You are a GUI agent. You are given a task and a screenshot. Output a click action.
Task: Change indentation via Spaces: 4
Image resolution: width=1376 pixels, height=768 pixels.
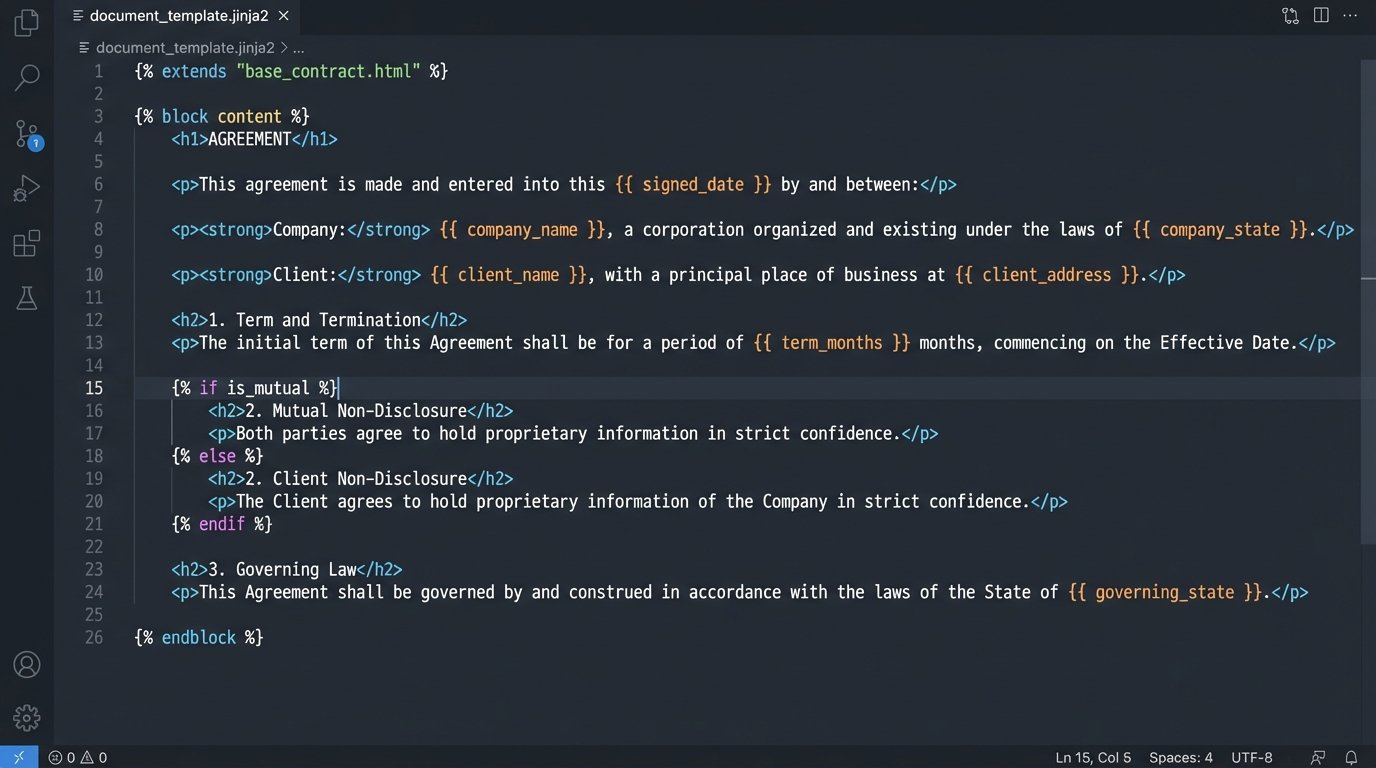[x=1181, y=757]
